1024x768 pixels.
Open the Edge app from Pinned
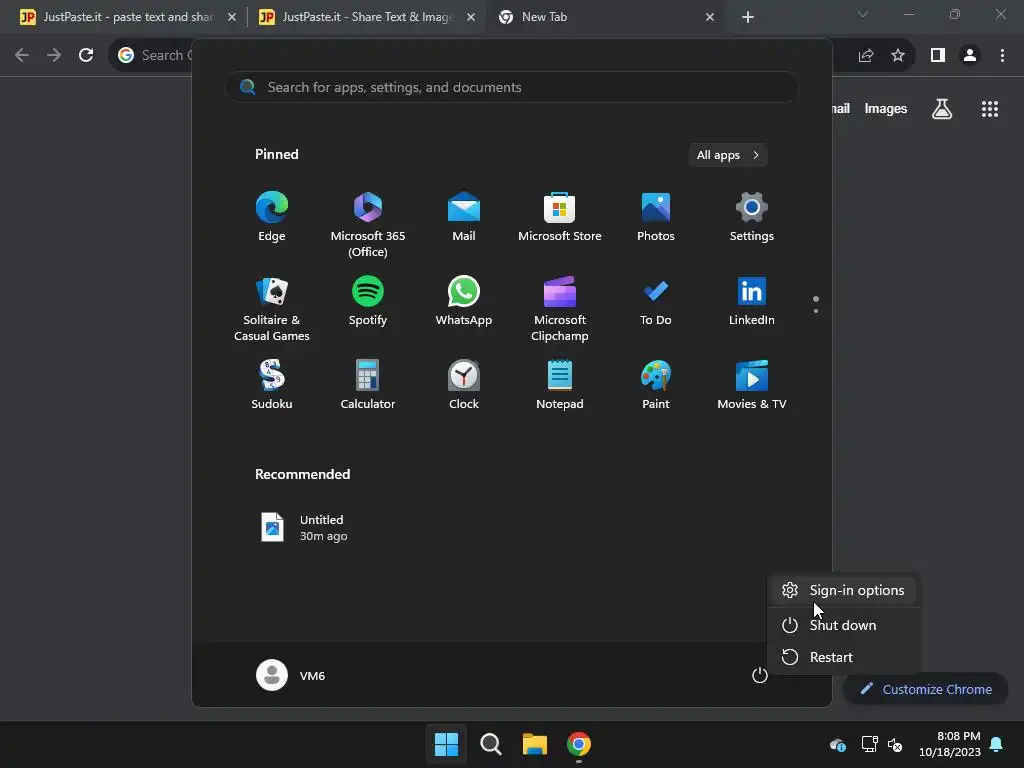[272, 217]
